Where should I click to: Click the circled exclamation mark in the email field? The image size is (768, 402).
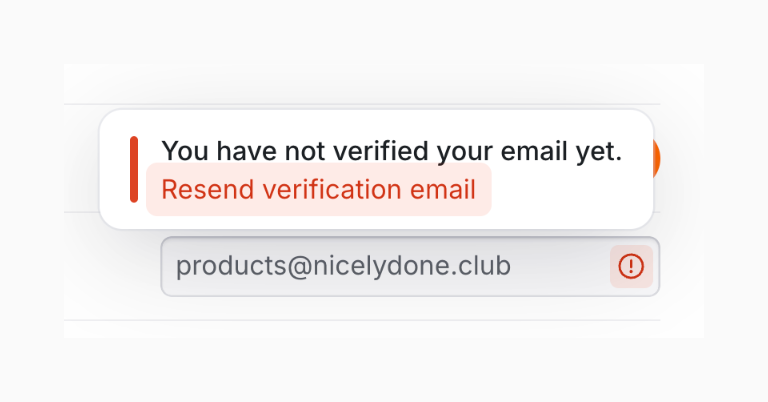[x=631, y=266]
